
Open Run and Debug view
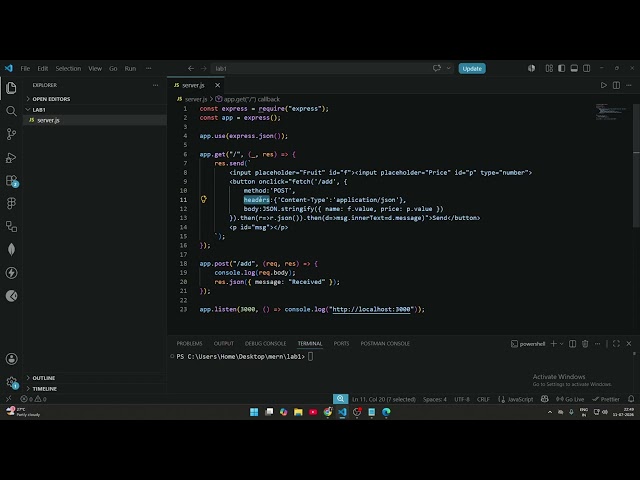point(11,157)
